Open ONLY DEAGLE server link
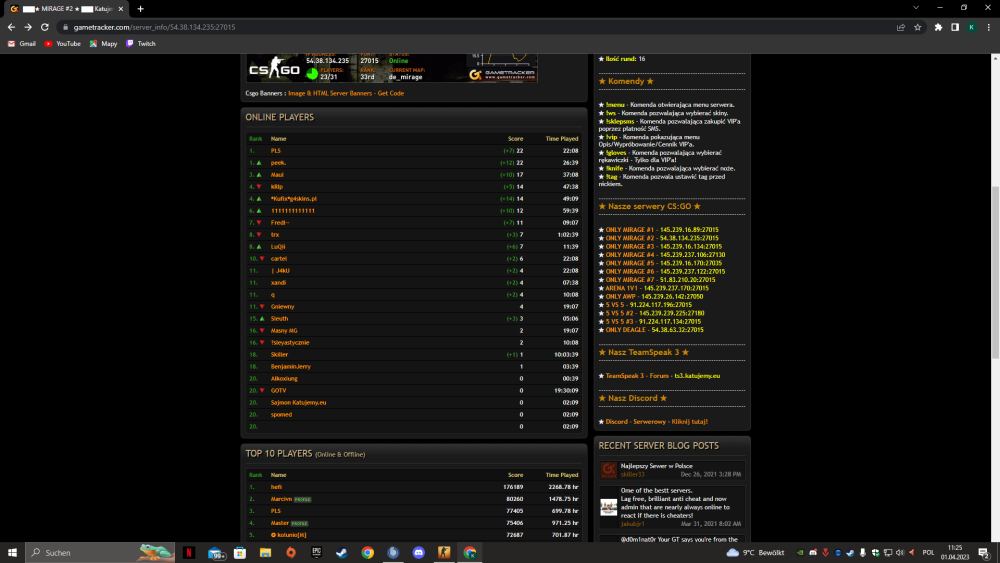The image size is (1000, 563). coord(654,330)
